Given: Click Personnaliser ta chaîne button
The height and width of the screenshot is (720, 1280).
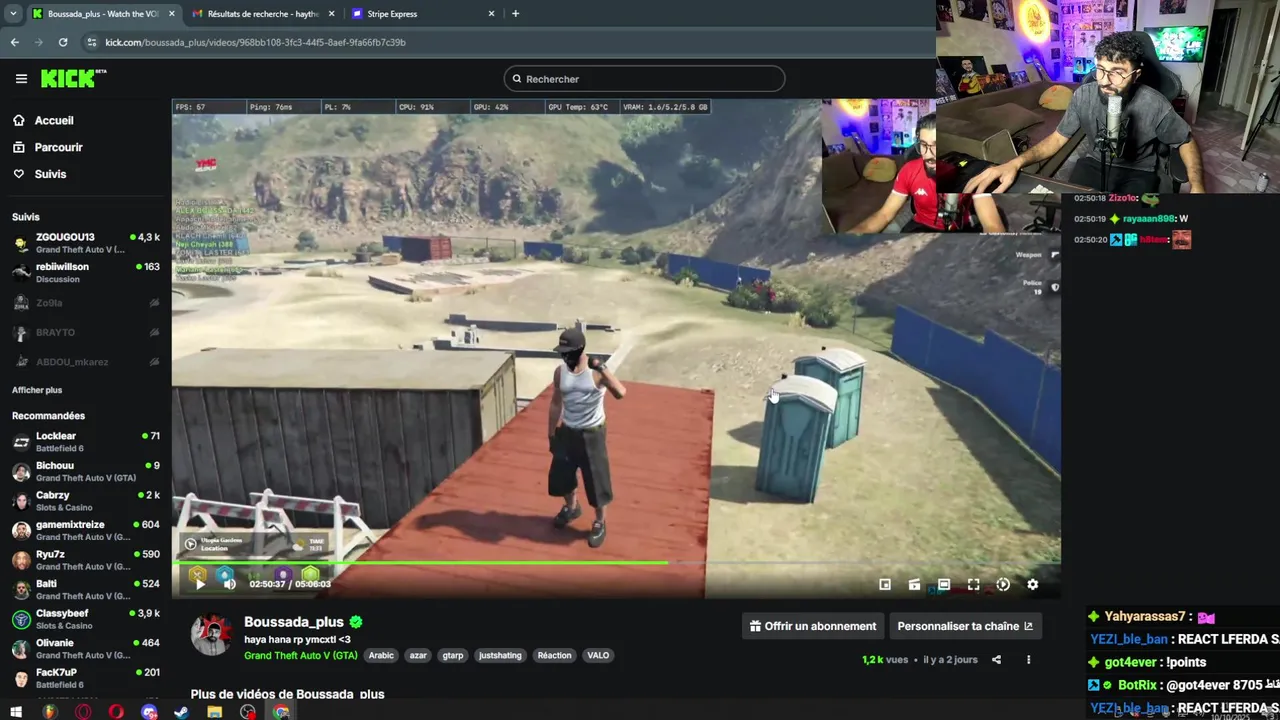Looking at the screenshot, I should [x=965, y=626].
